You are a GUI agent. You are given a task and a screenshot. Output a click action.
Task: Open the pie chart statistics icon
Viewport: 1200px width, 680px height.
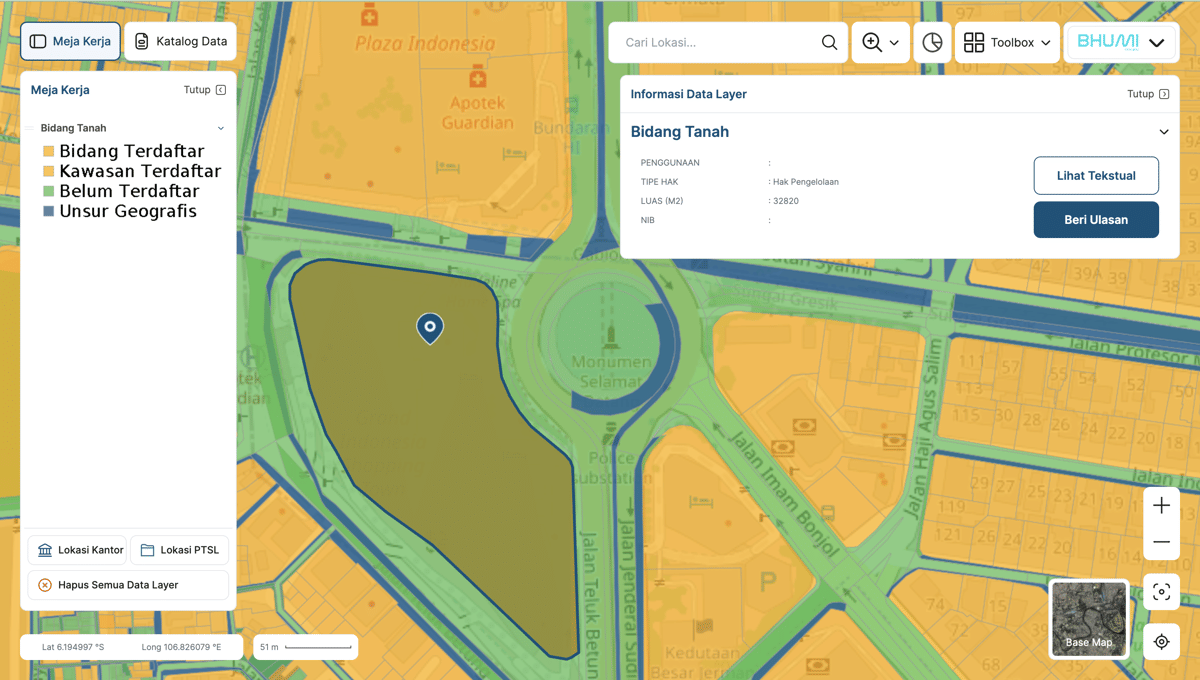[932, 42]
